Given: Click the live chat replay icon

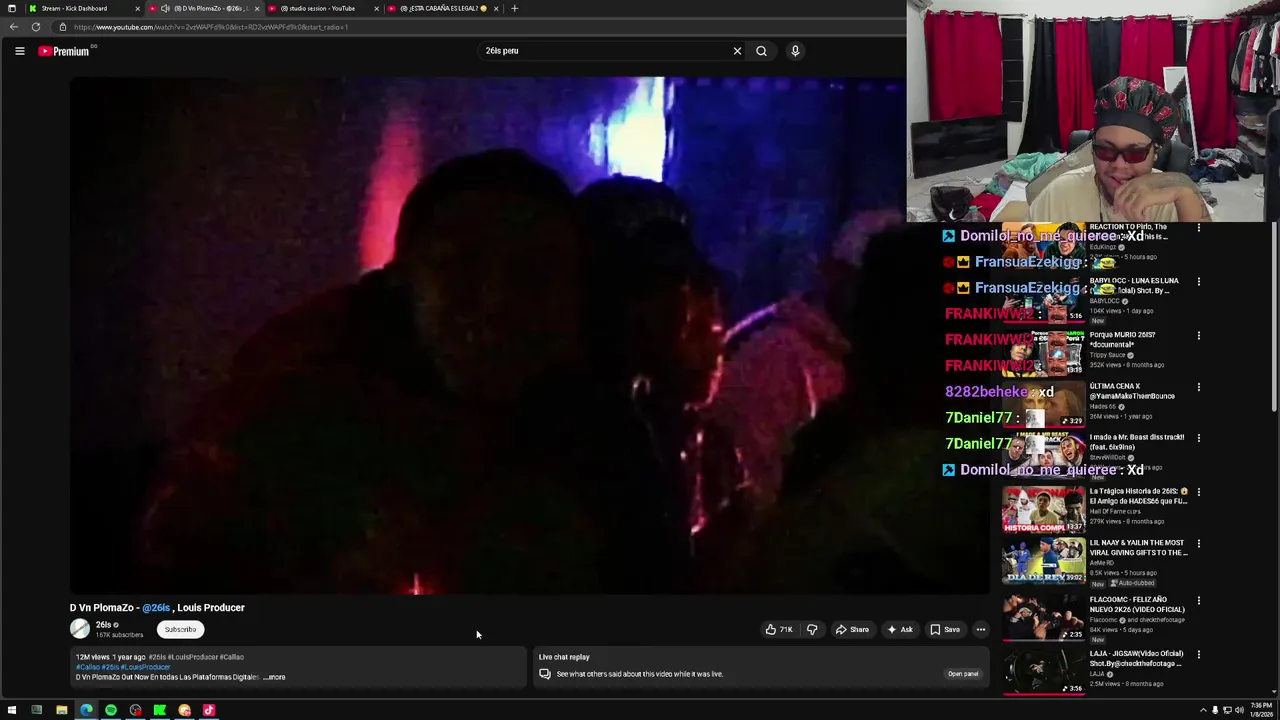Looking at the screenshot, I should [545, 674].
